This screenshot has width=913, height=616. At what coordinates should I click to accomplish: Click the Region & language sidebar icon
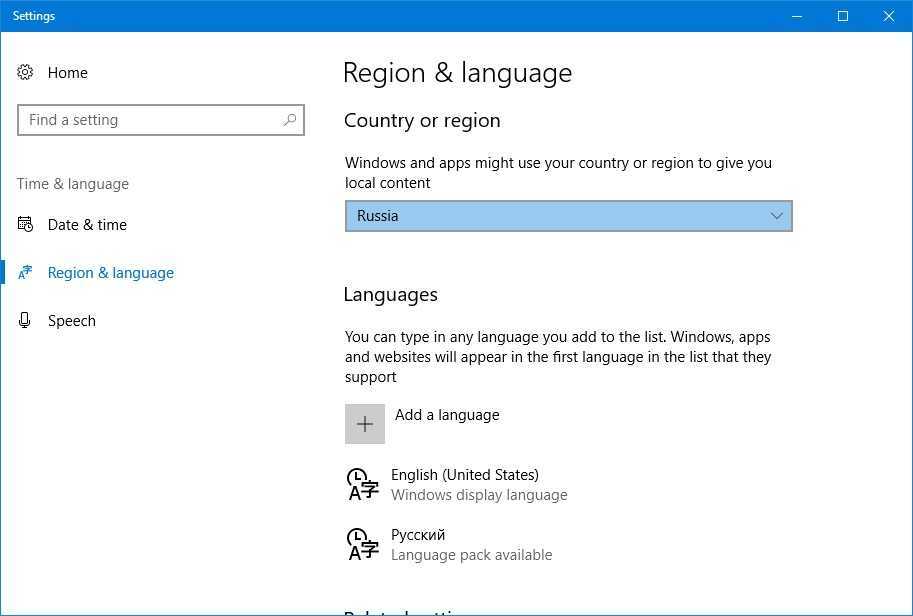click(x=26, y=272)
